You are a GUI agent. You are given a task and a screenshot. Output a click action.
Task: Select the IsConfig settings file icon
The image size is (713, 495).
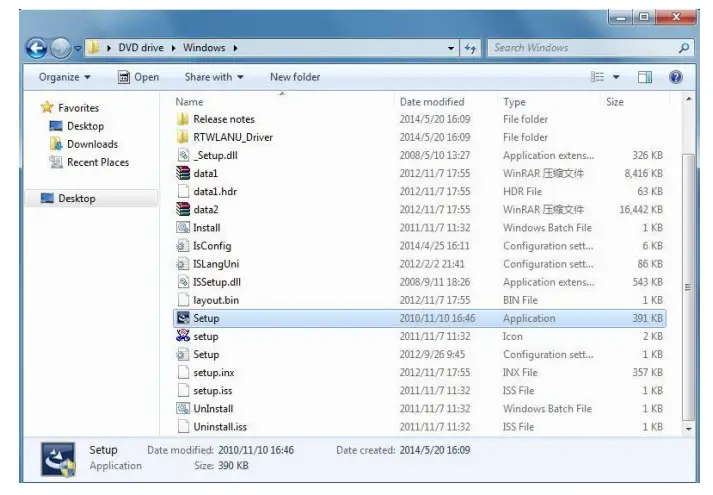[182, 246]
